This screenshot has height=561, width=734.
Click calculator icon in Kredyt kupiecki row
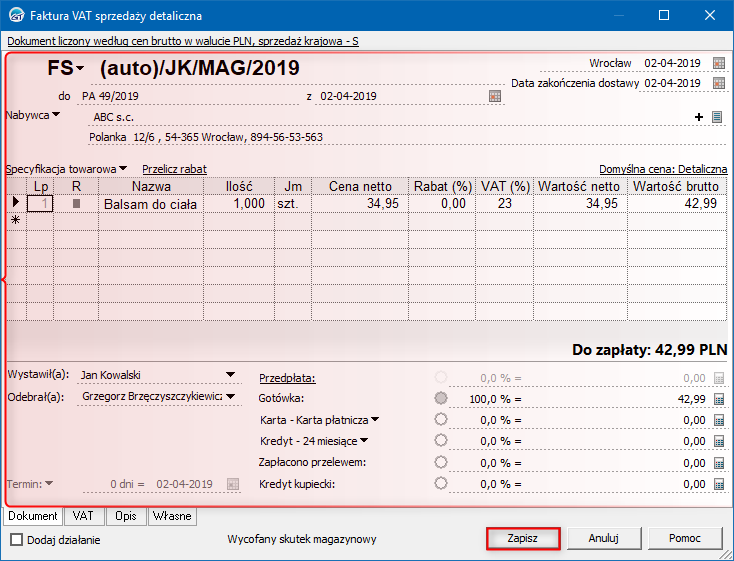point(718,484)
